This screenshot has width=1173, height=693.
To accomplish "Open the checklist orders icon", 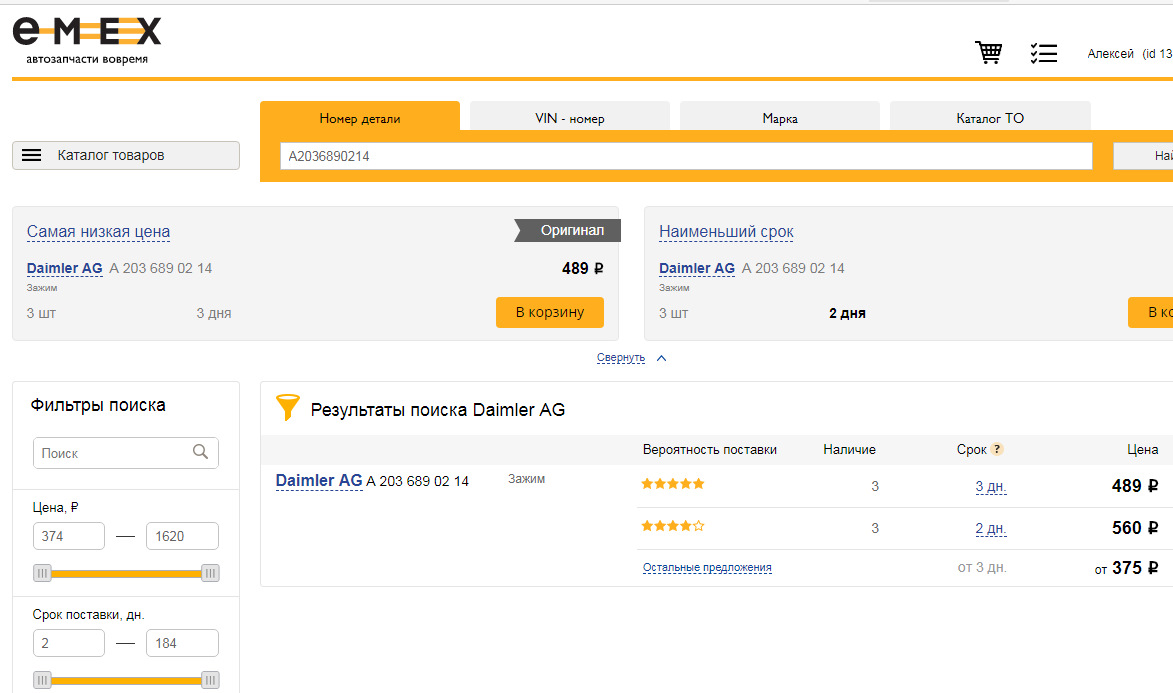I will pos(1044,52).
